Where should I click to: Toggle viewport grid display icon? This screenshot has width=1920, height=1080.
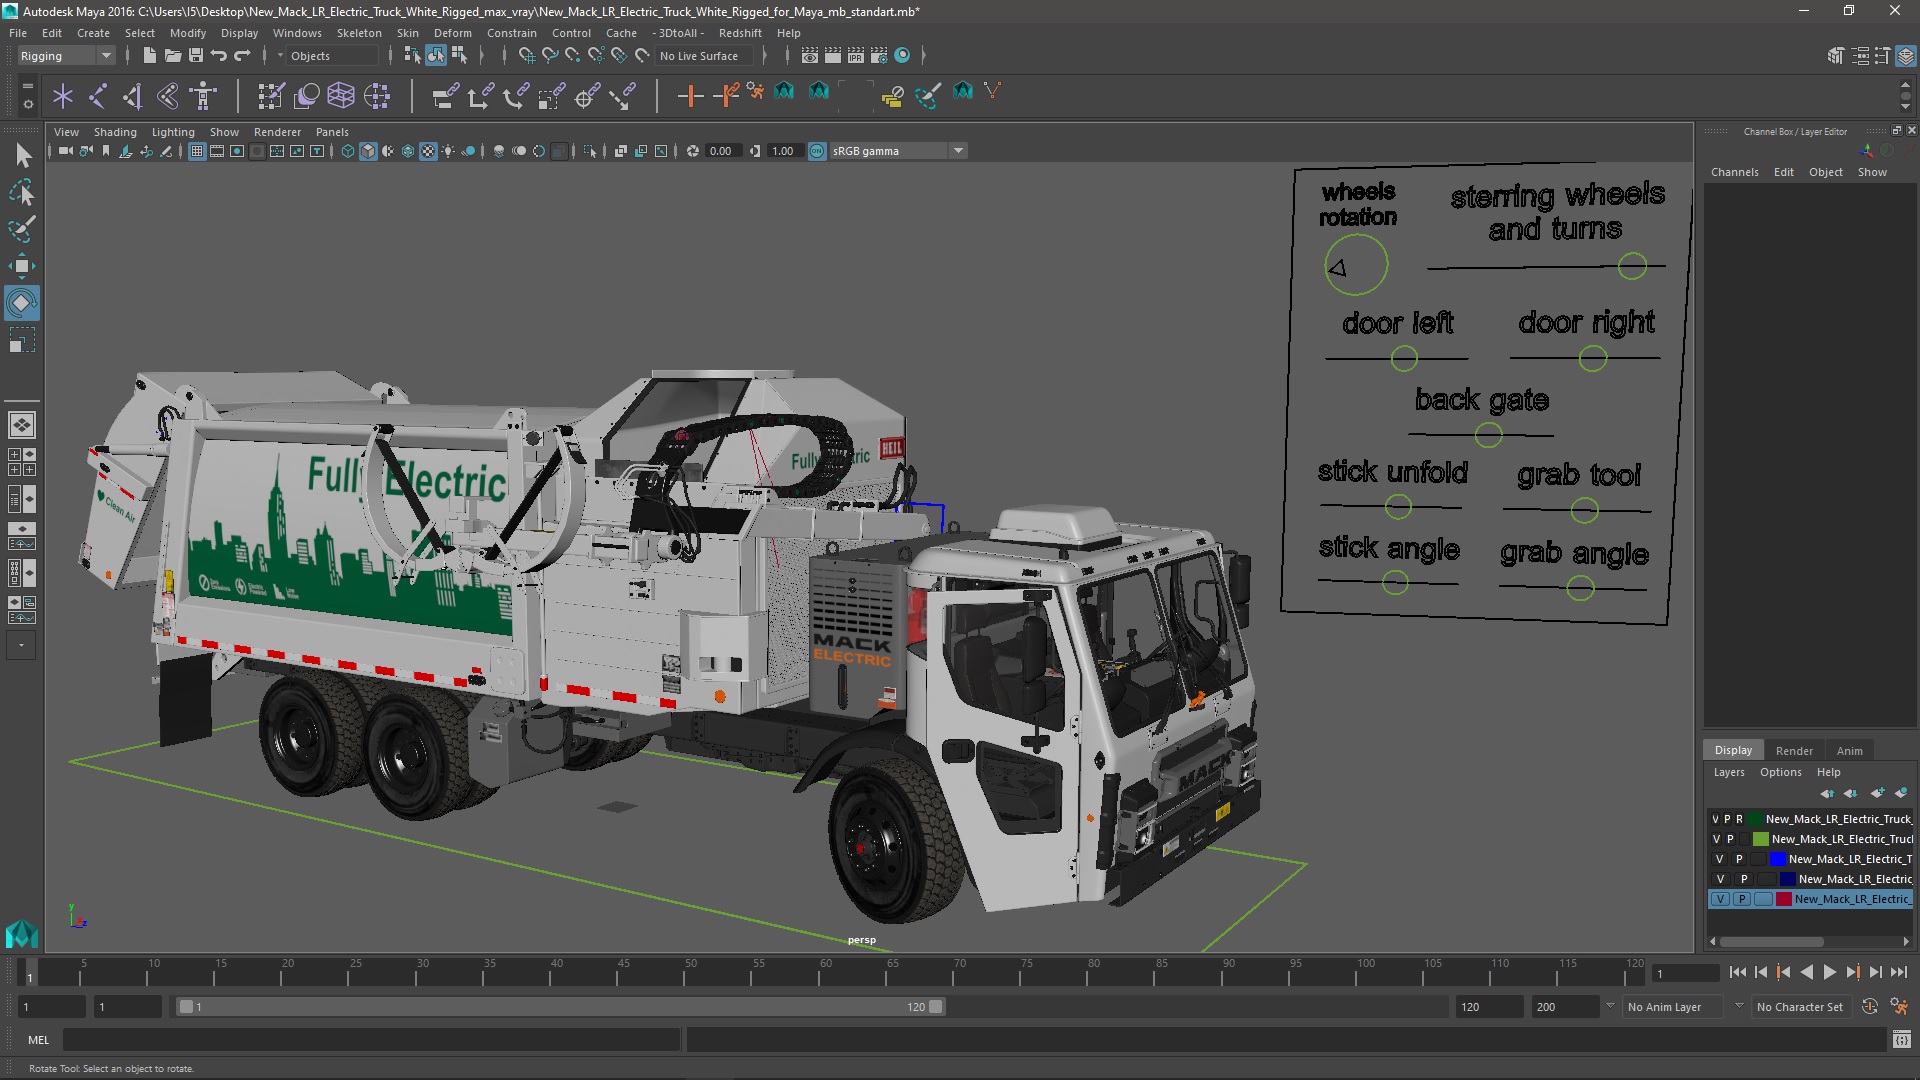click(x=197, y=151)
